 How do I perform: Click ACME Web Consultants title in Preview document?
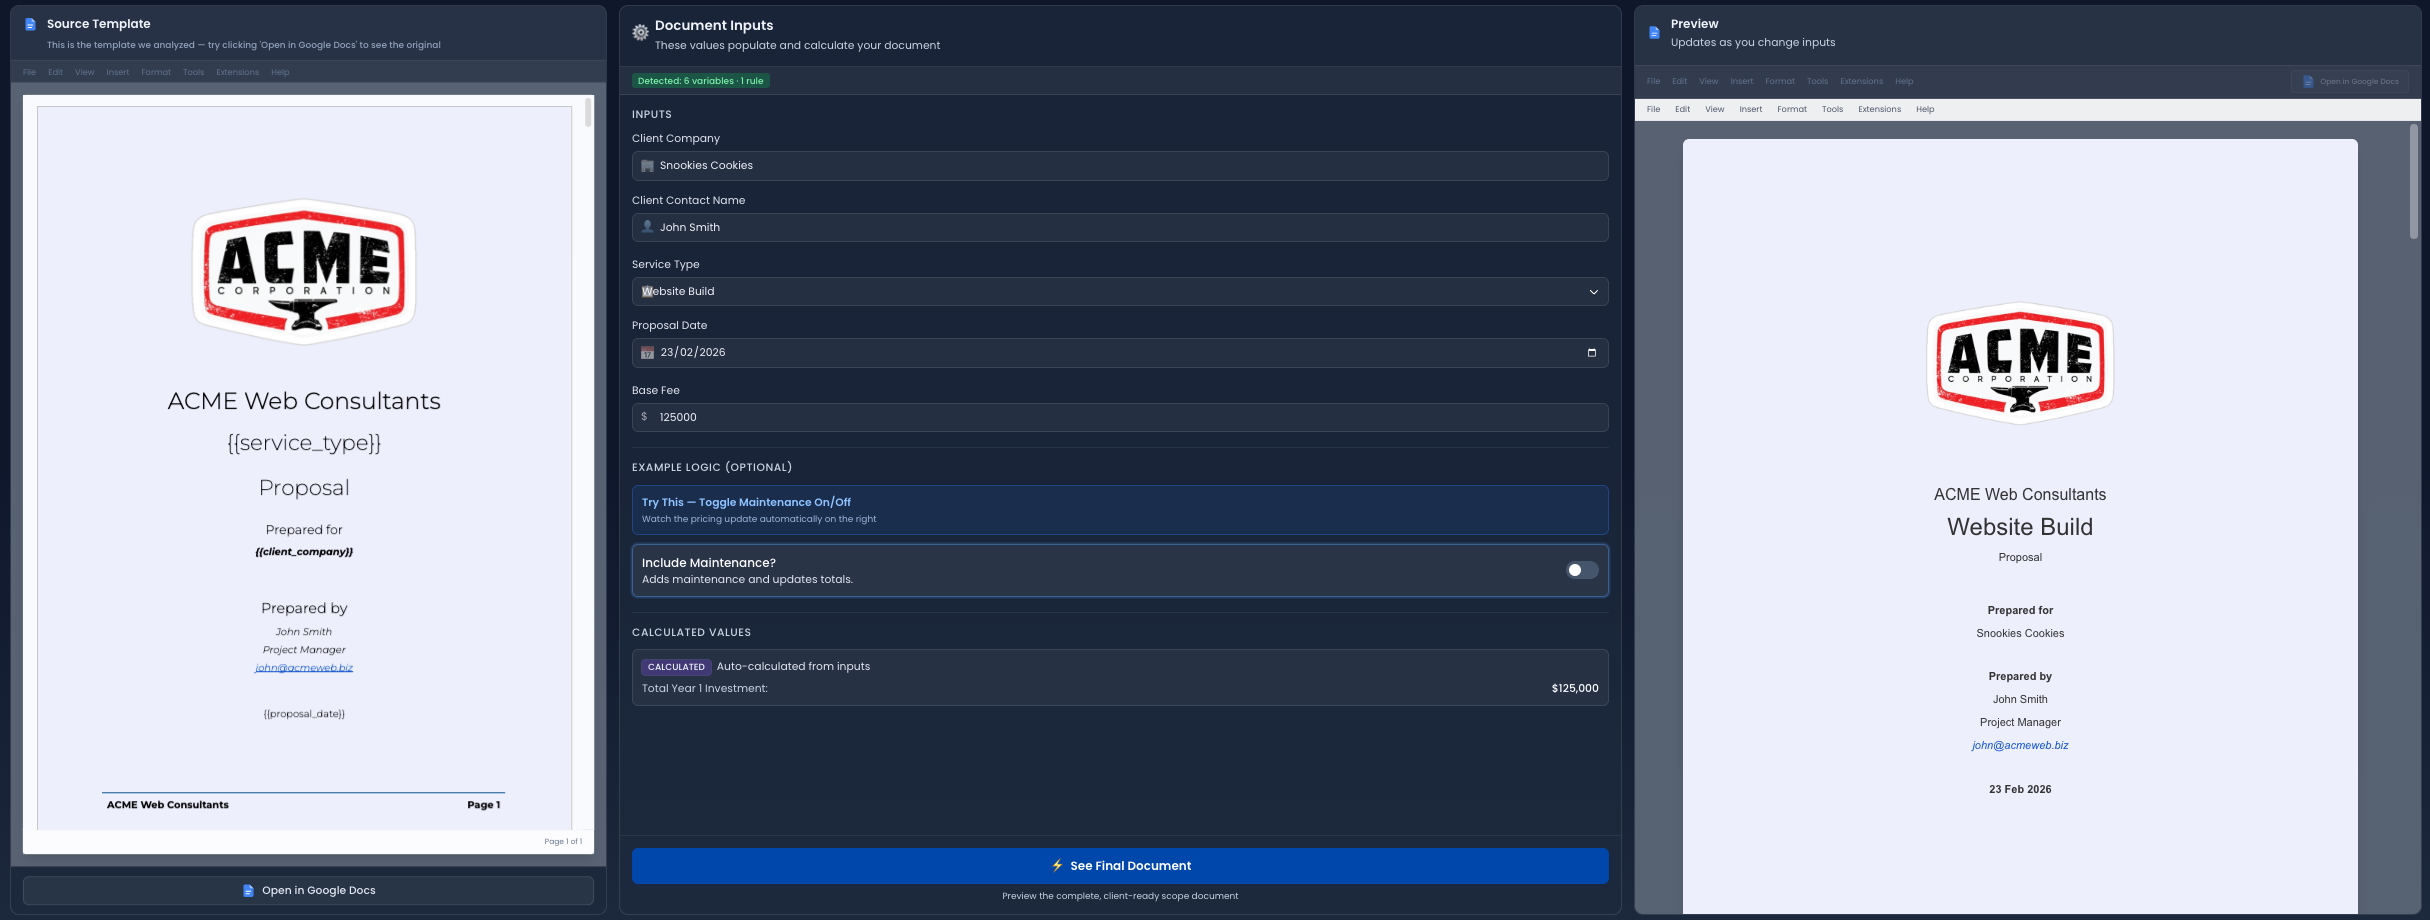coord(2020,495)
